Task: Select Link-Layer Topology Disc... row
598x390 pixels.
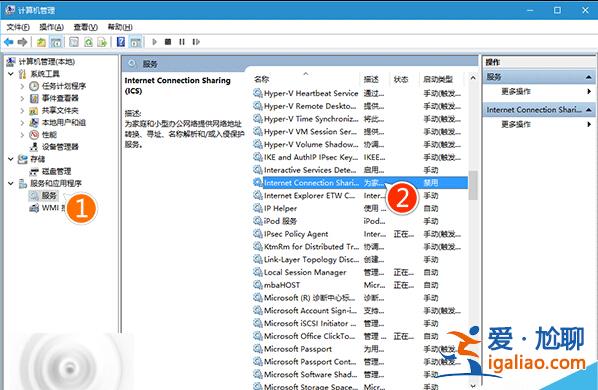Action: point(360,259)
